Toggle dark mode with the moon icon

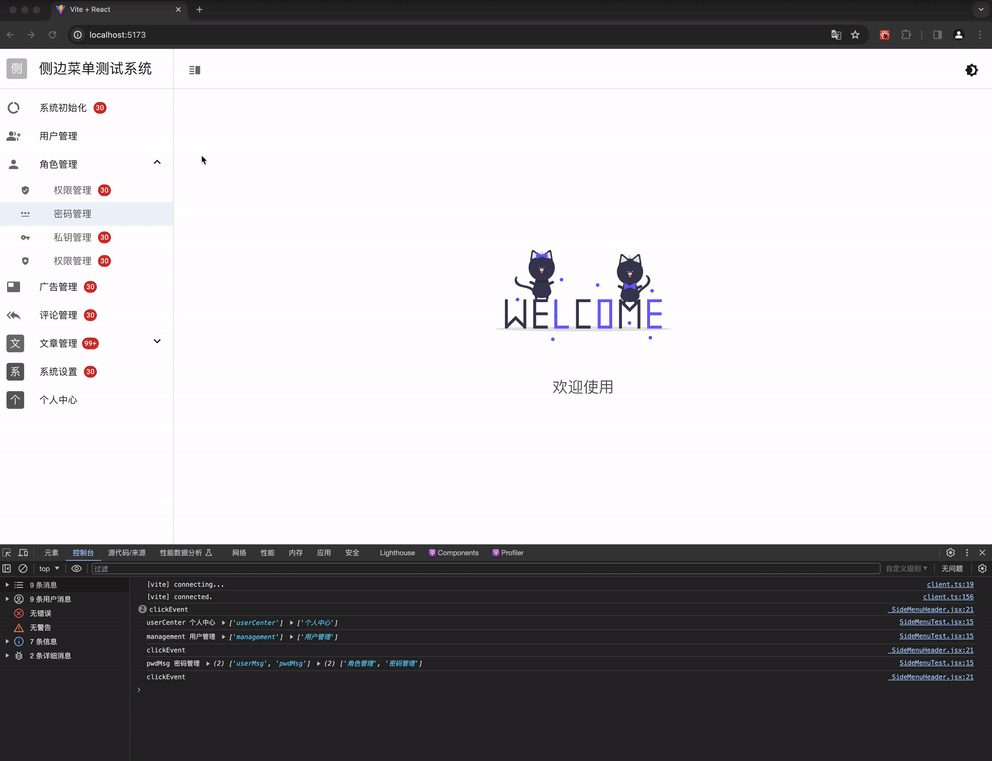point(971,70)
